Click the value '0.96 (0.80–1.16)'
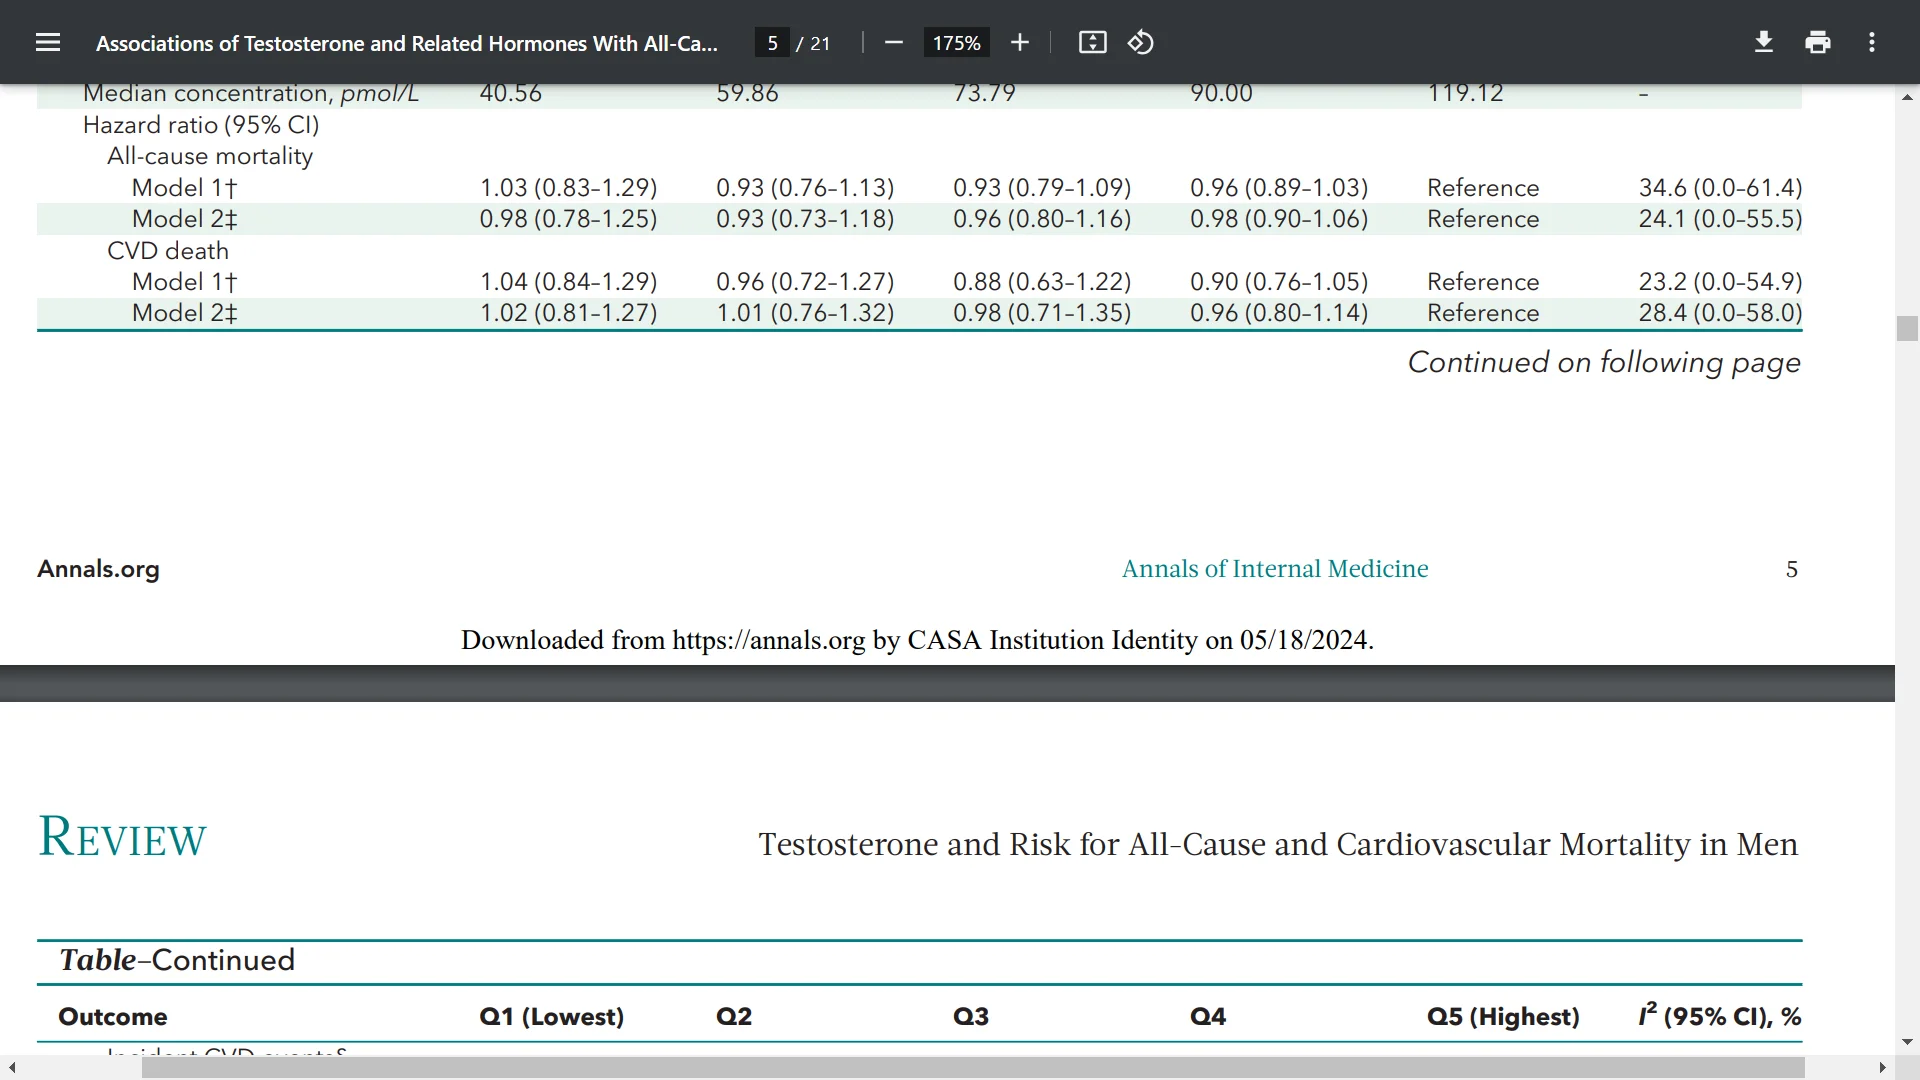The width and height of the screenshot is (1920, 1080). [x=1042, y=219]
